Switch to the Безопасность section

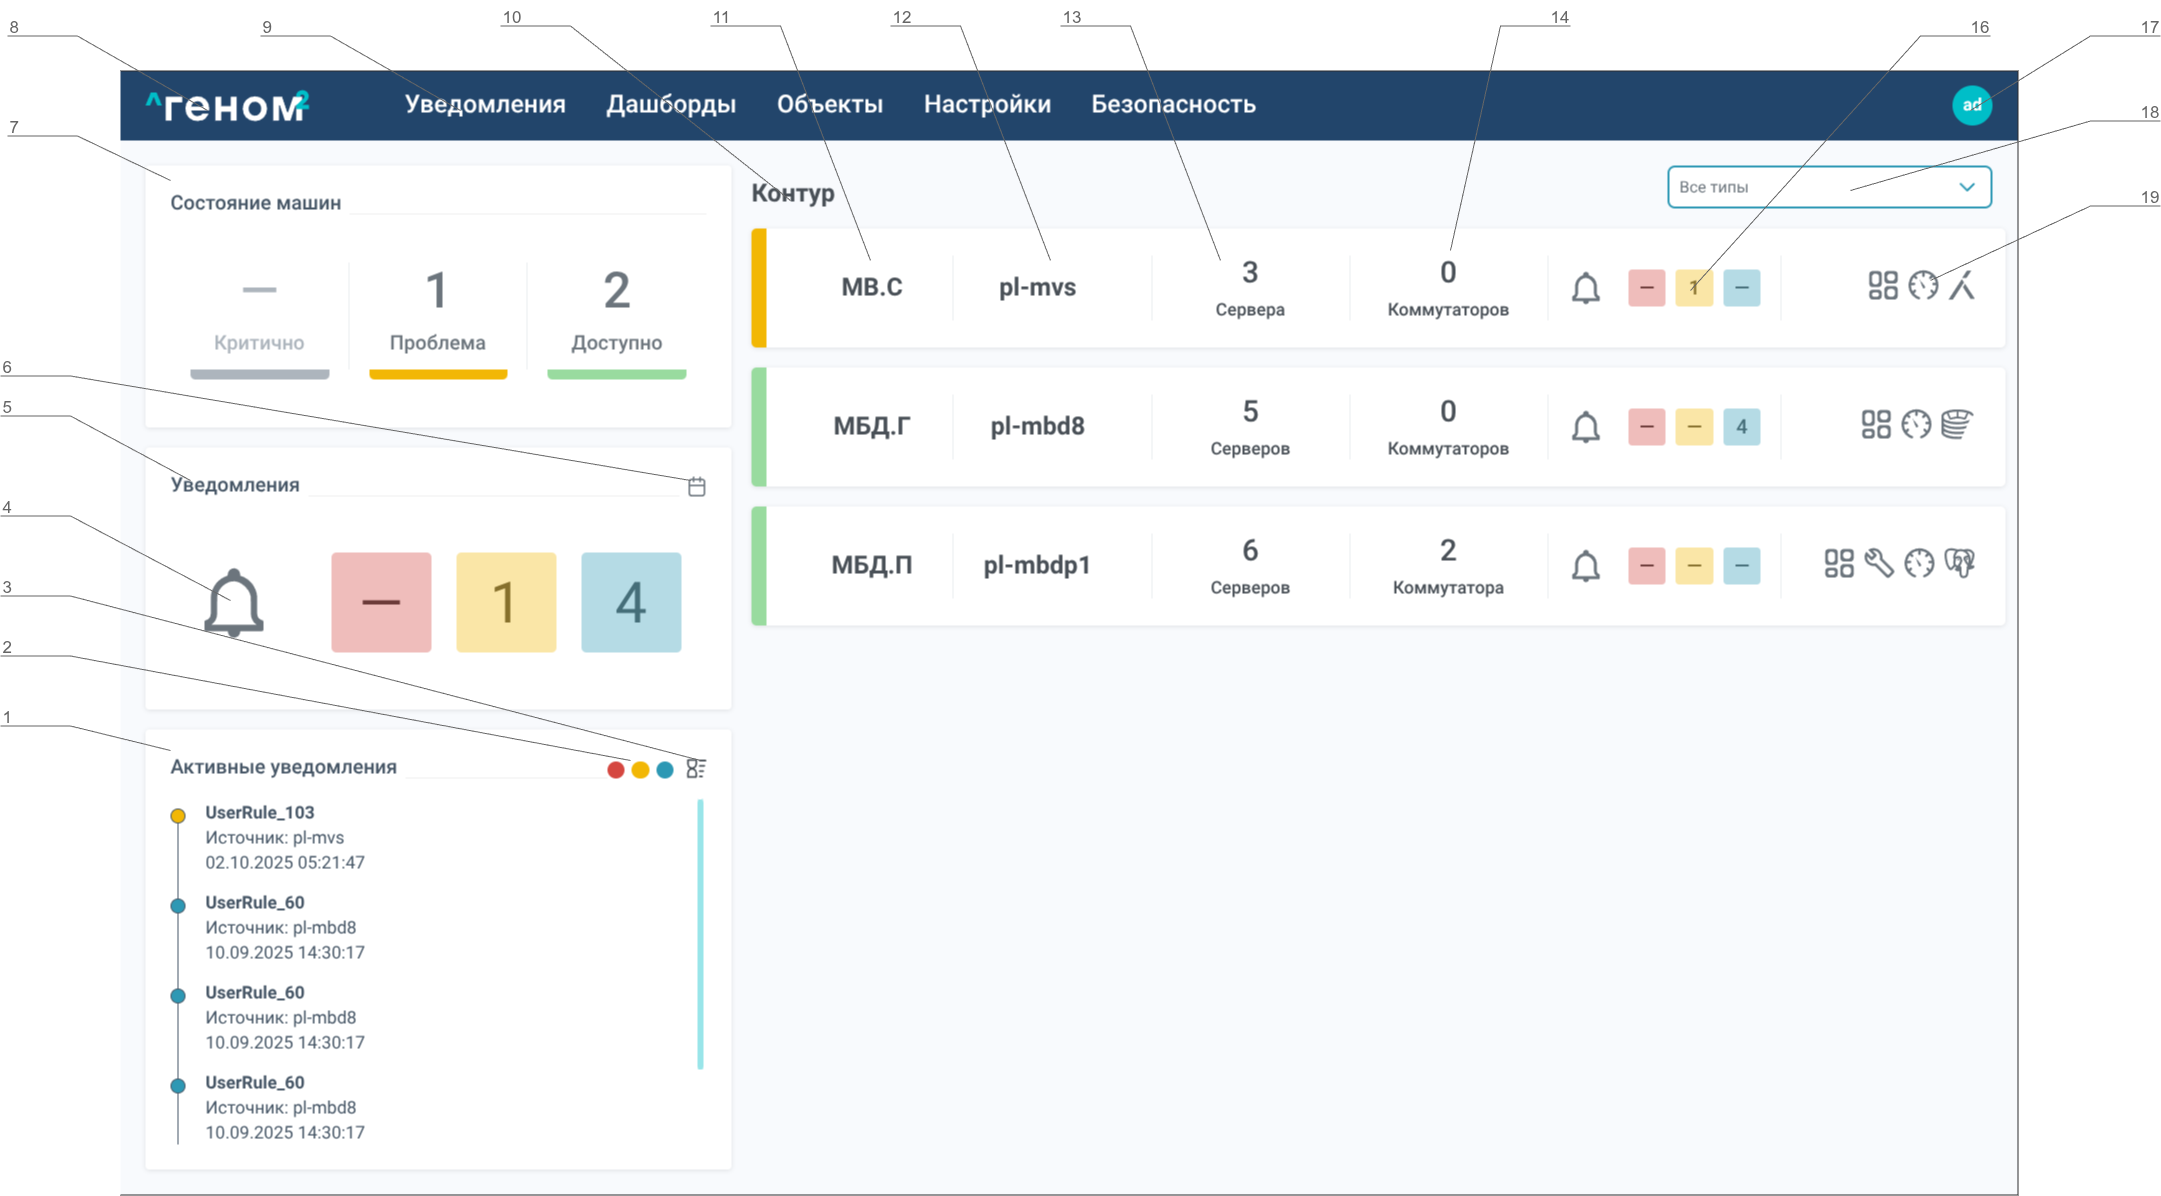coord(1174,104)
